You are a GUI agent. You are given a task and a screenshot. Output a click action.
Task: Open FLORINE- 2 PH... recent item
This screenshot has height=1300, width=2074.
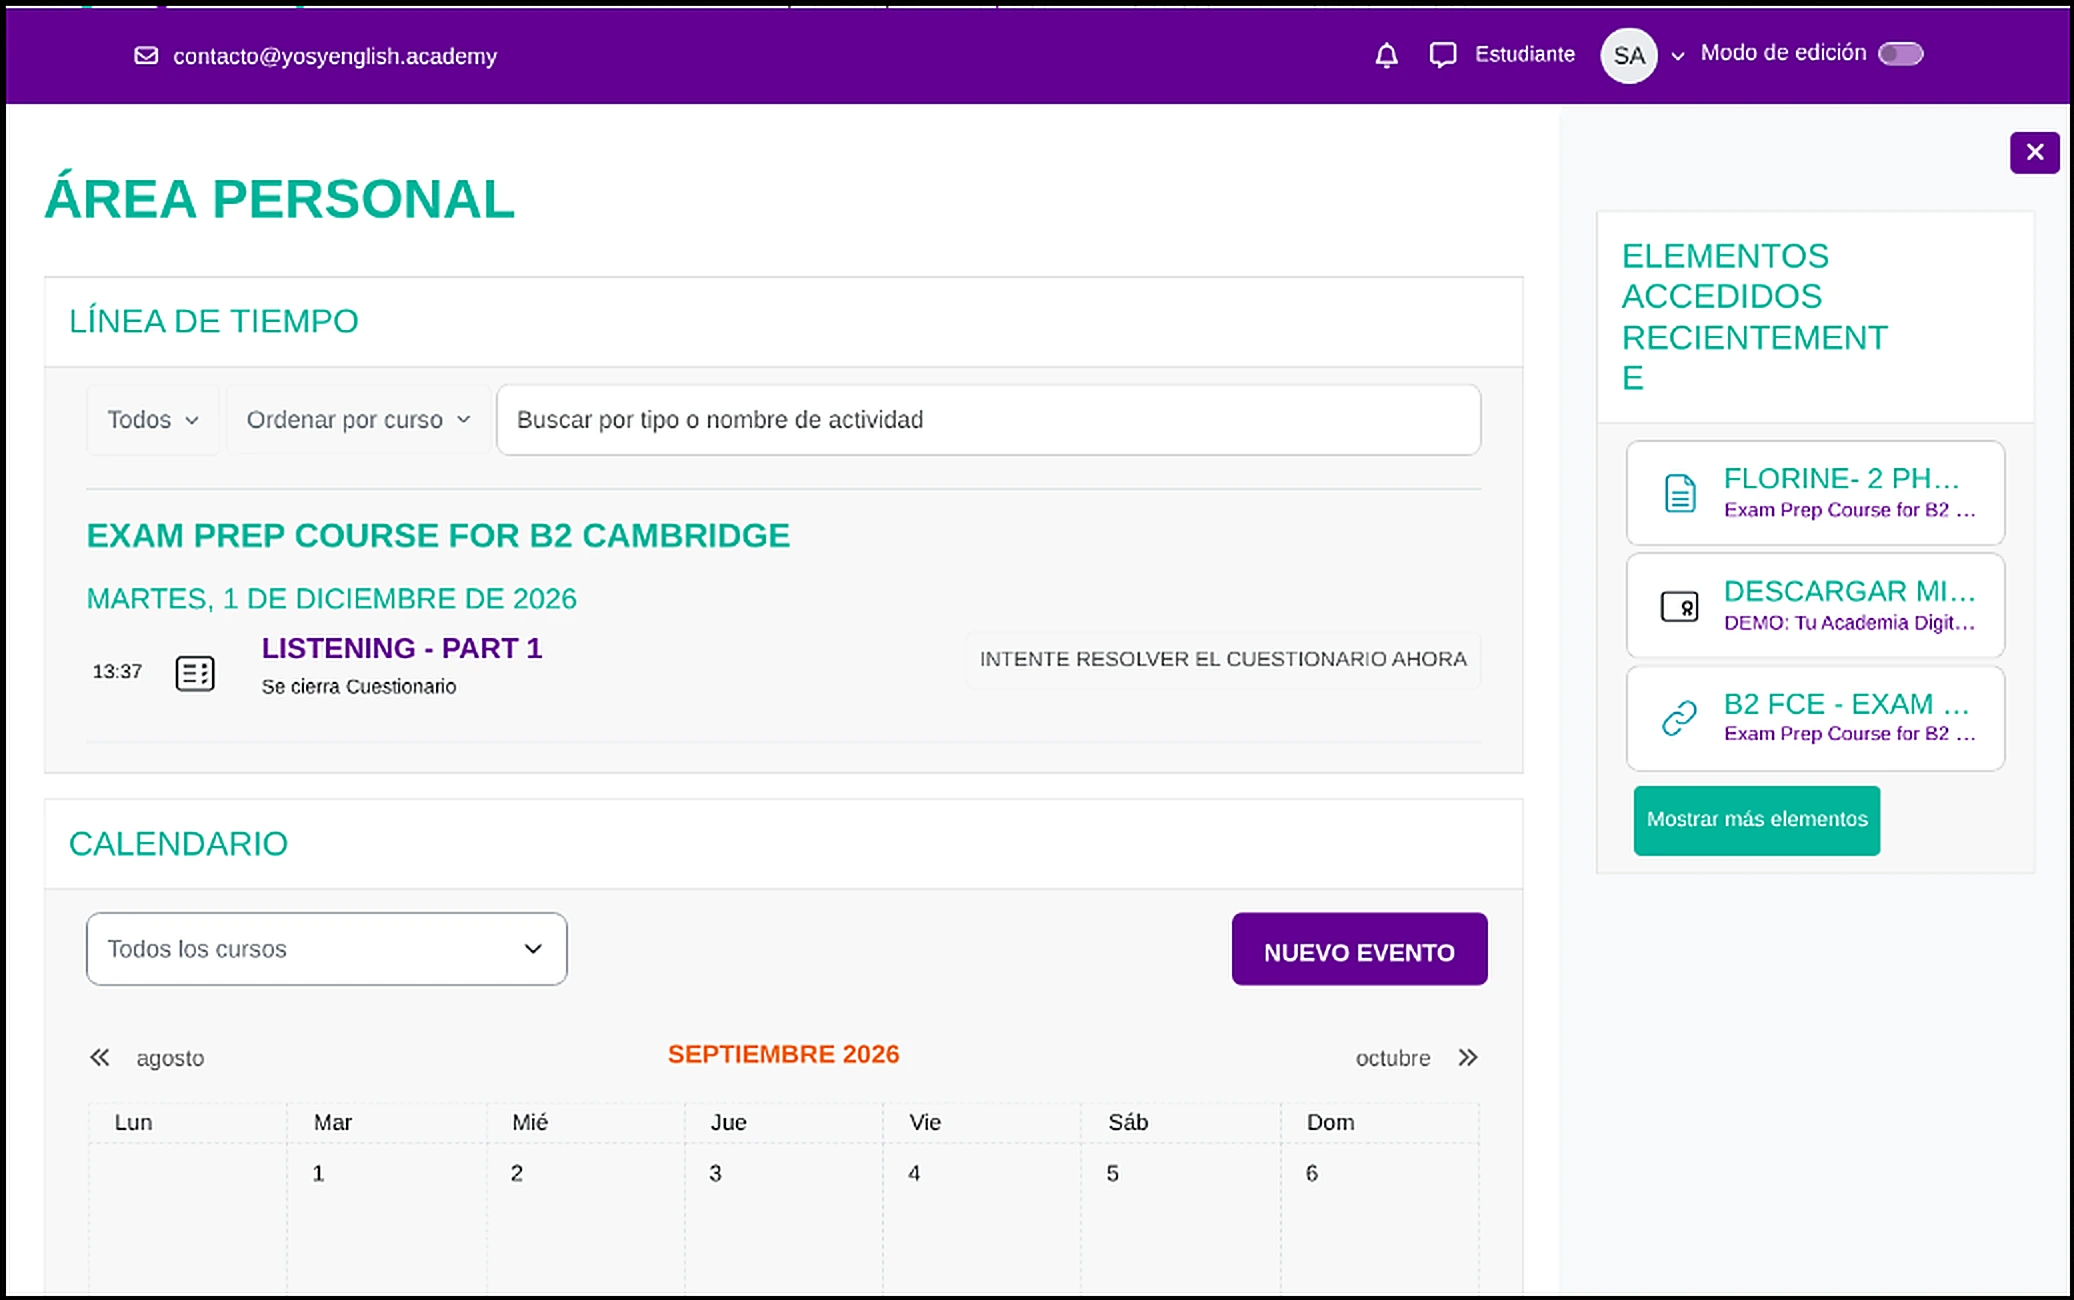(x=1815, y=493)
